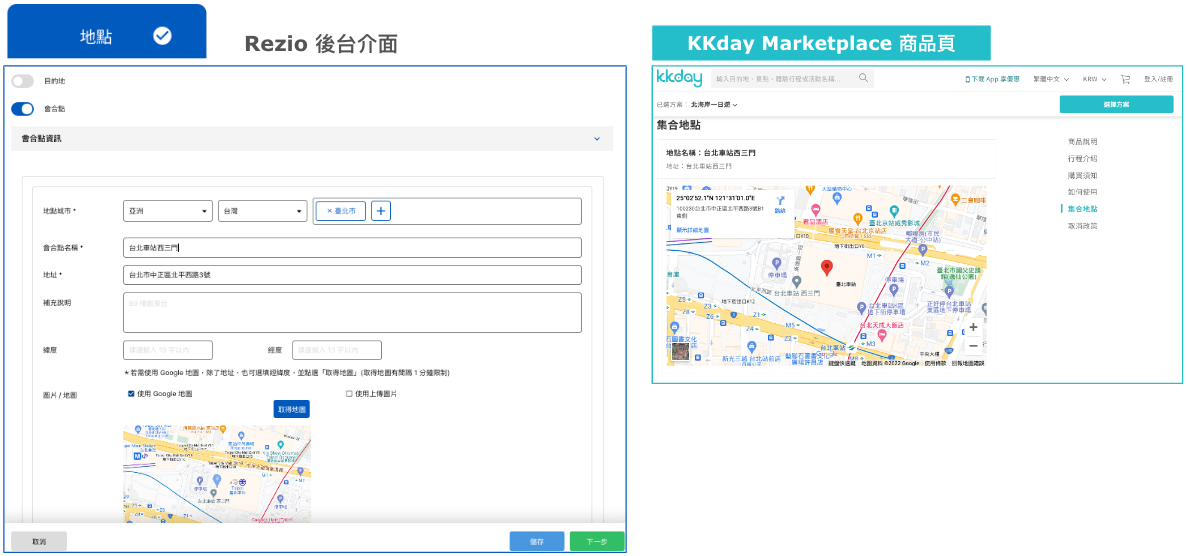Viewport: 1187px width, 556px height.
Task: Click the KKday logo
Action: [679, 78]
